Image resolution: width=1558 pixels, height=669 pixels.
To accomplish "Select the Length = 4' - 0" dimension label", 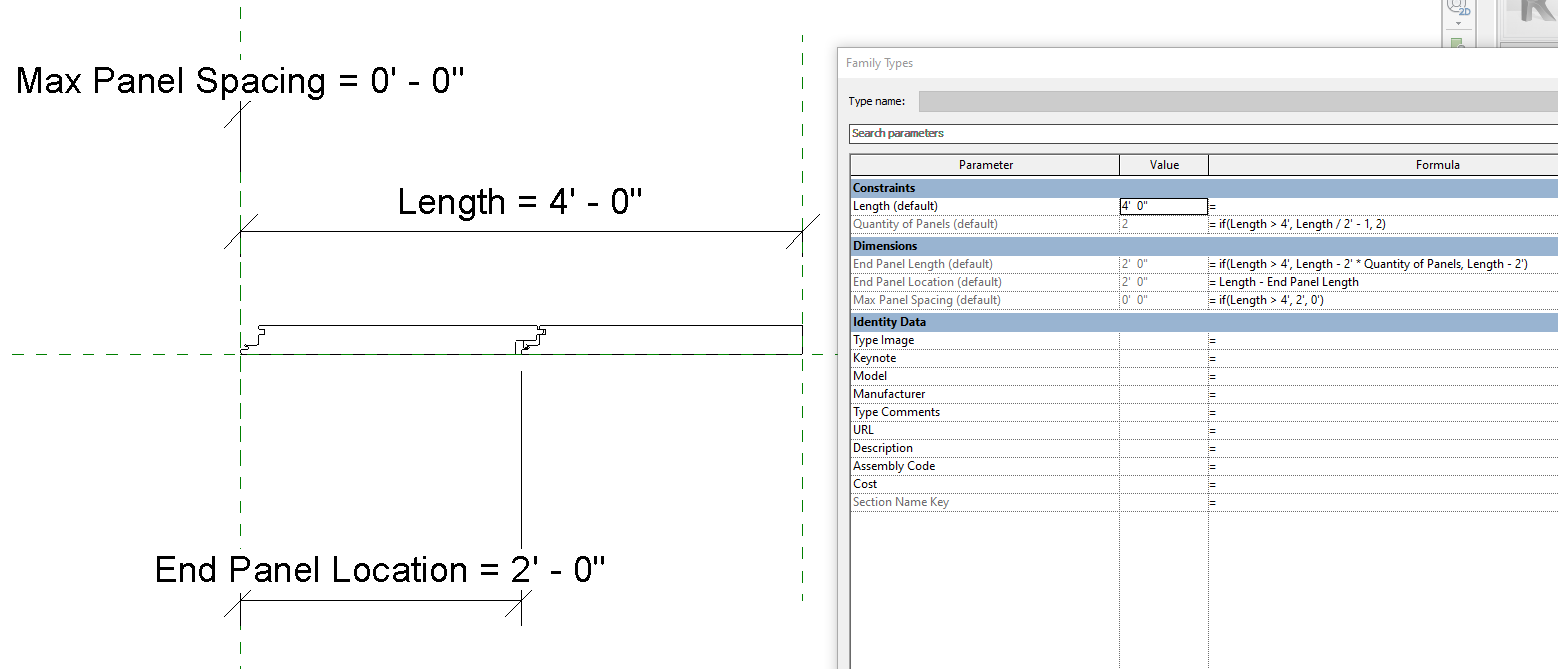I will click(x=520, y=202).
